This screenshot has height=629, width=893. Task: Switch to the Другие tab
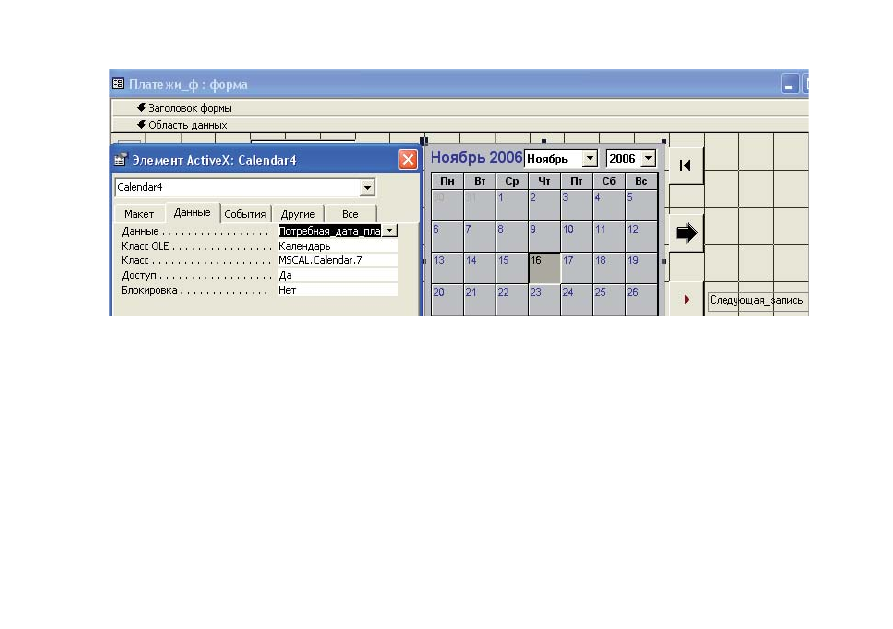pyautogui.click(x=297, y=214)
